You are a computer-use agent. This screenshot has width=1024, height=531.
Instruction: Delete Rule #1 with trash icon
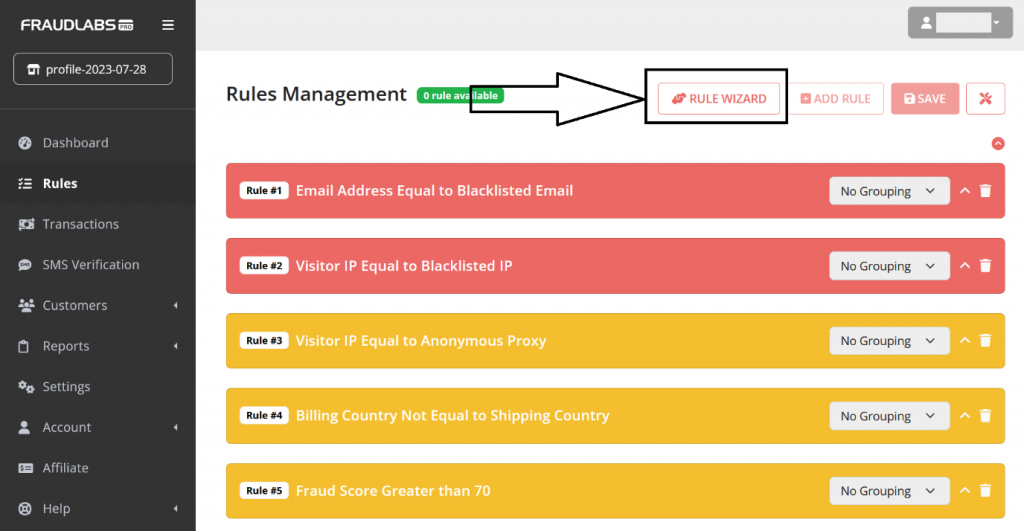coord(985,191)
